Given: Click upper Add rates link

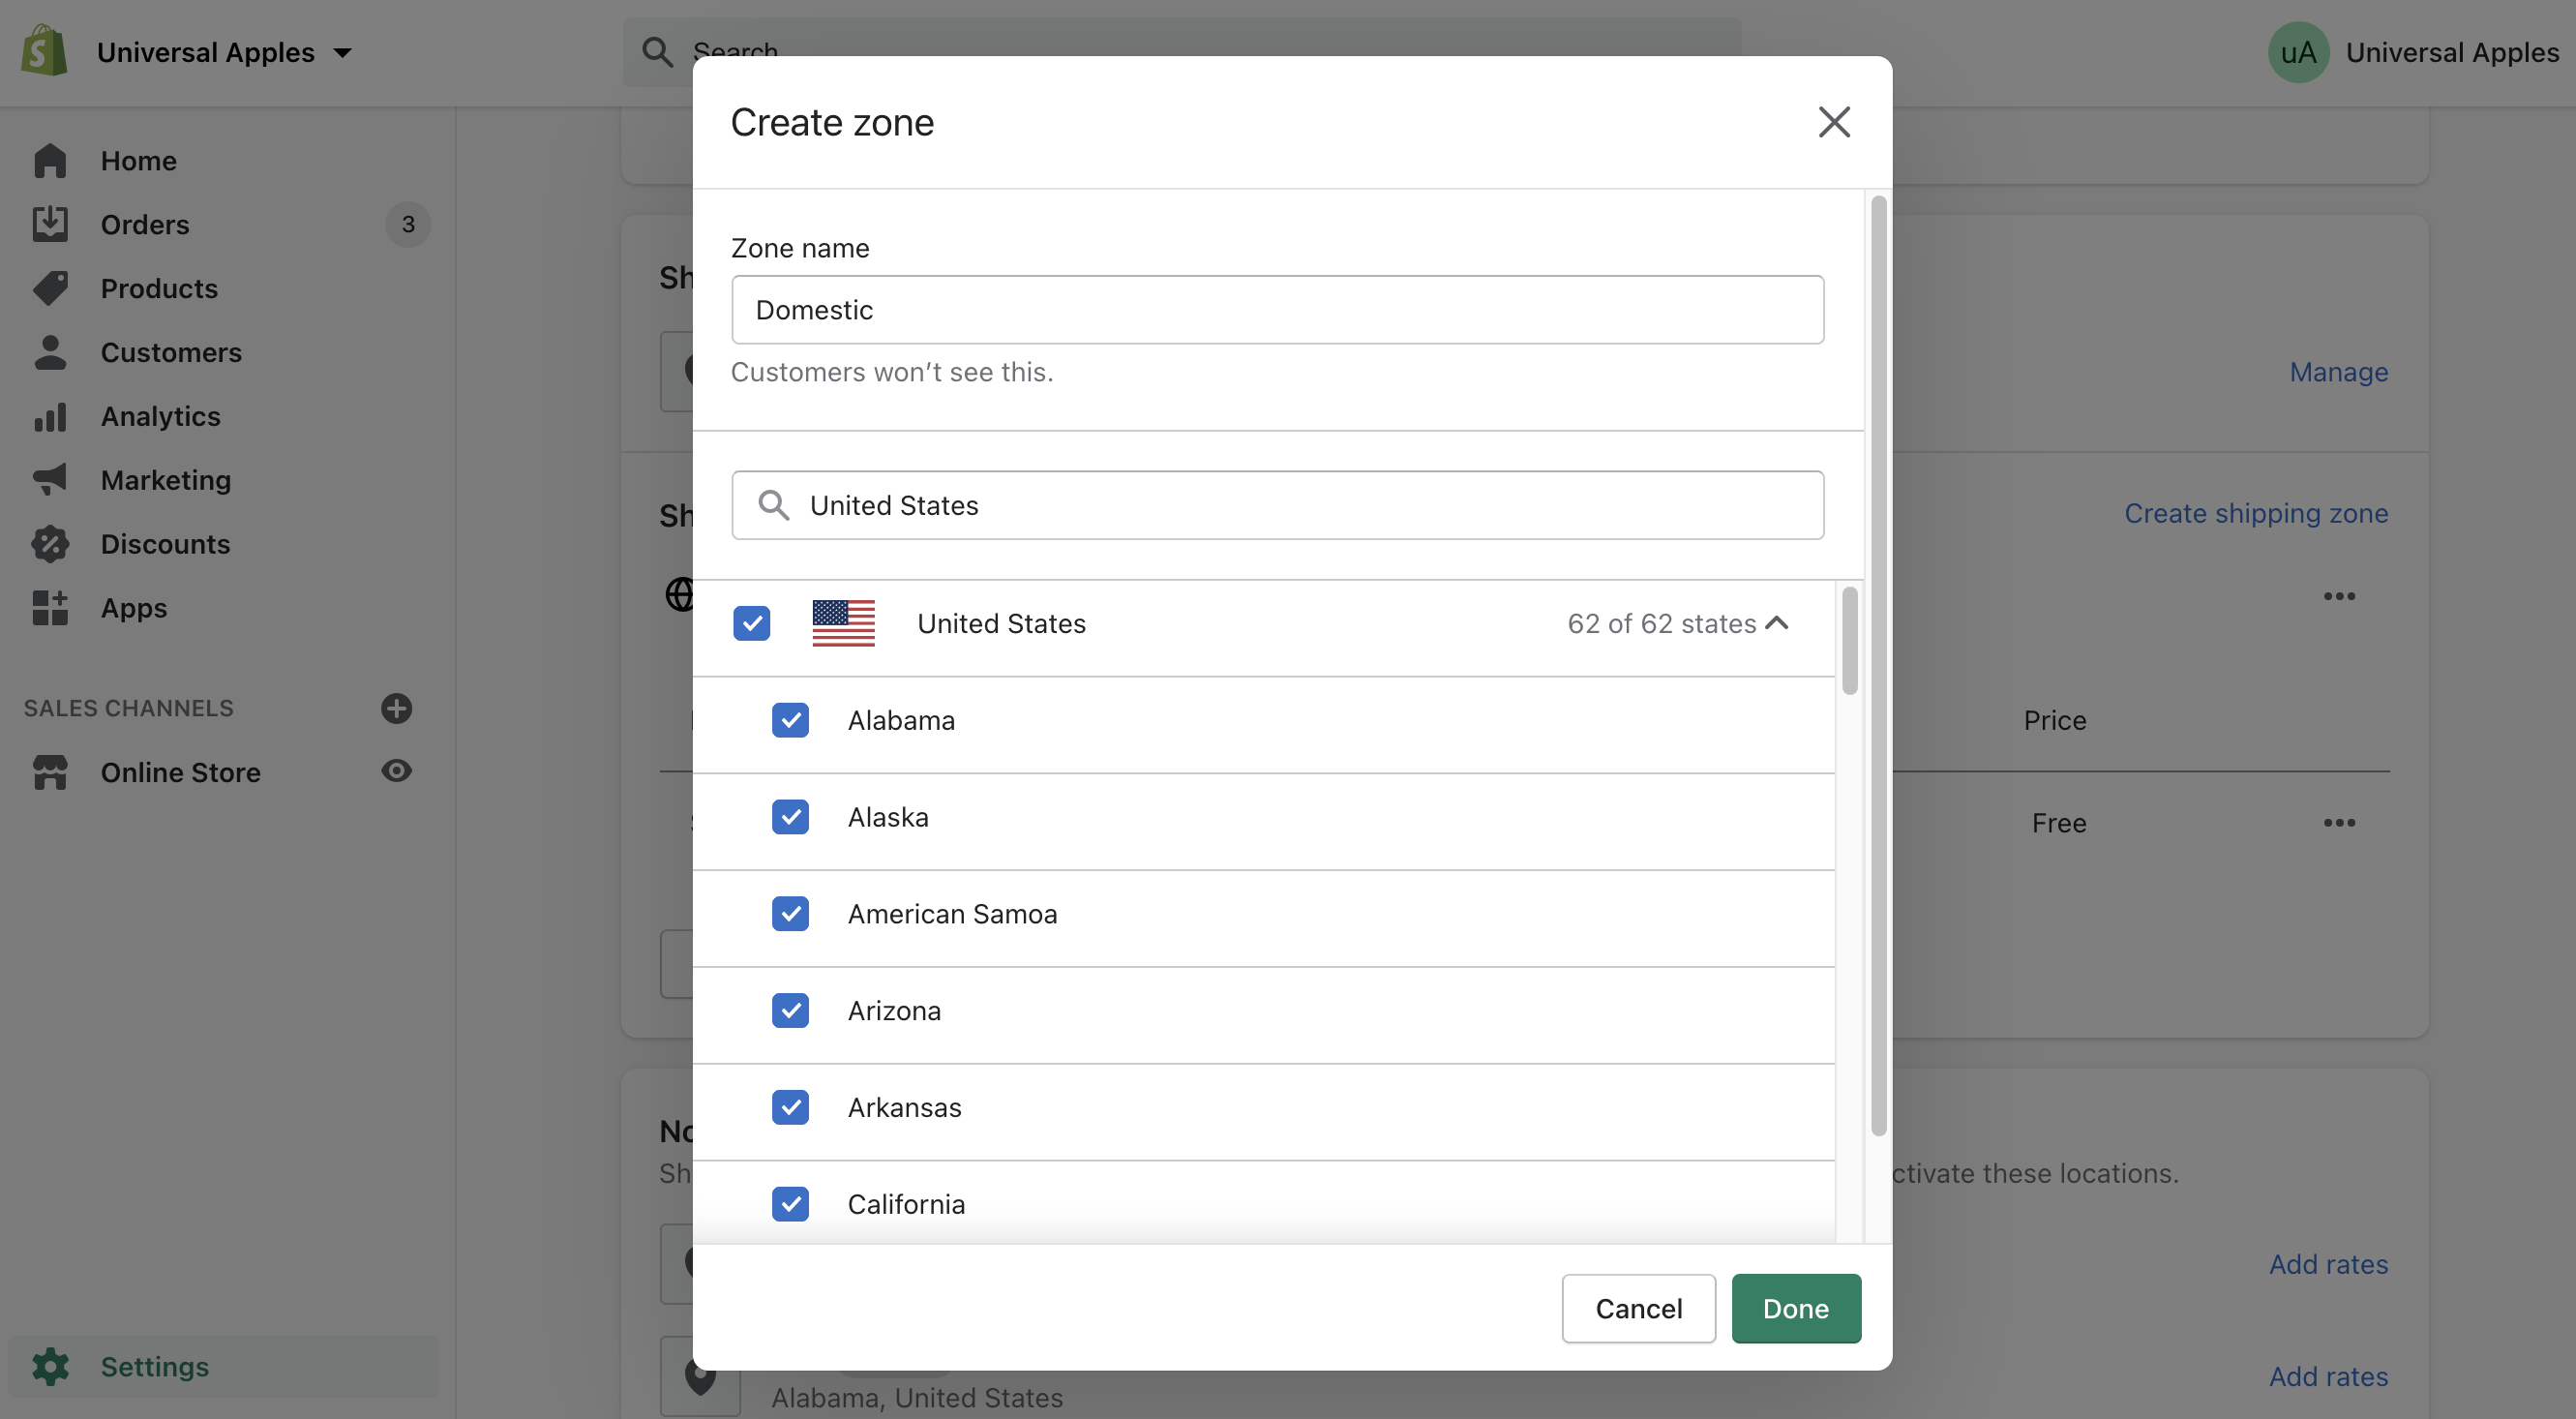Looking at the screenshot, I should coord(2328,1264).
